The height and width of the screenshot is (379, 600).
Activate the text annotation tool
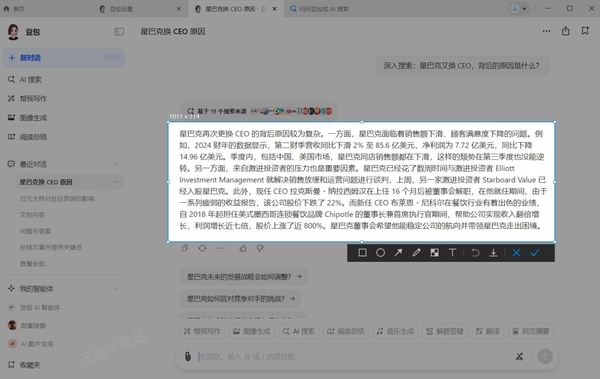pos(452,253)
